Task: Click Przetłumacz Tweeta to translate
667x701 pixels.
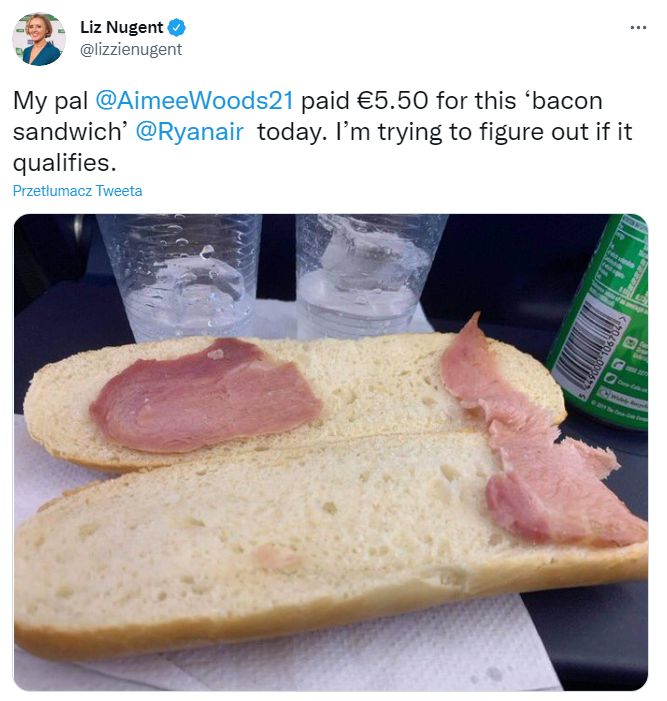Action: (x=77, y=191)
